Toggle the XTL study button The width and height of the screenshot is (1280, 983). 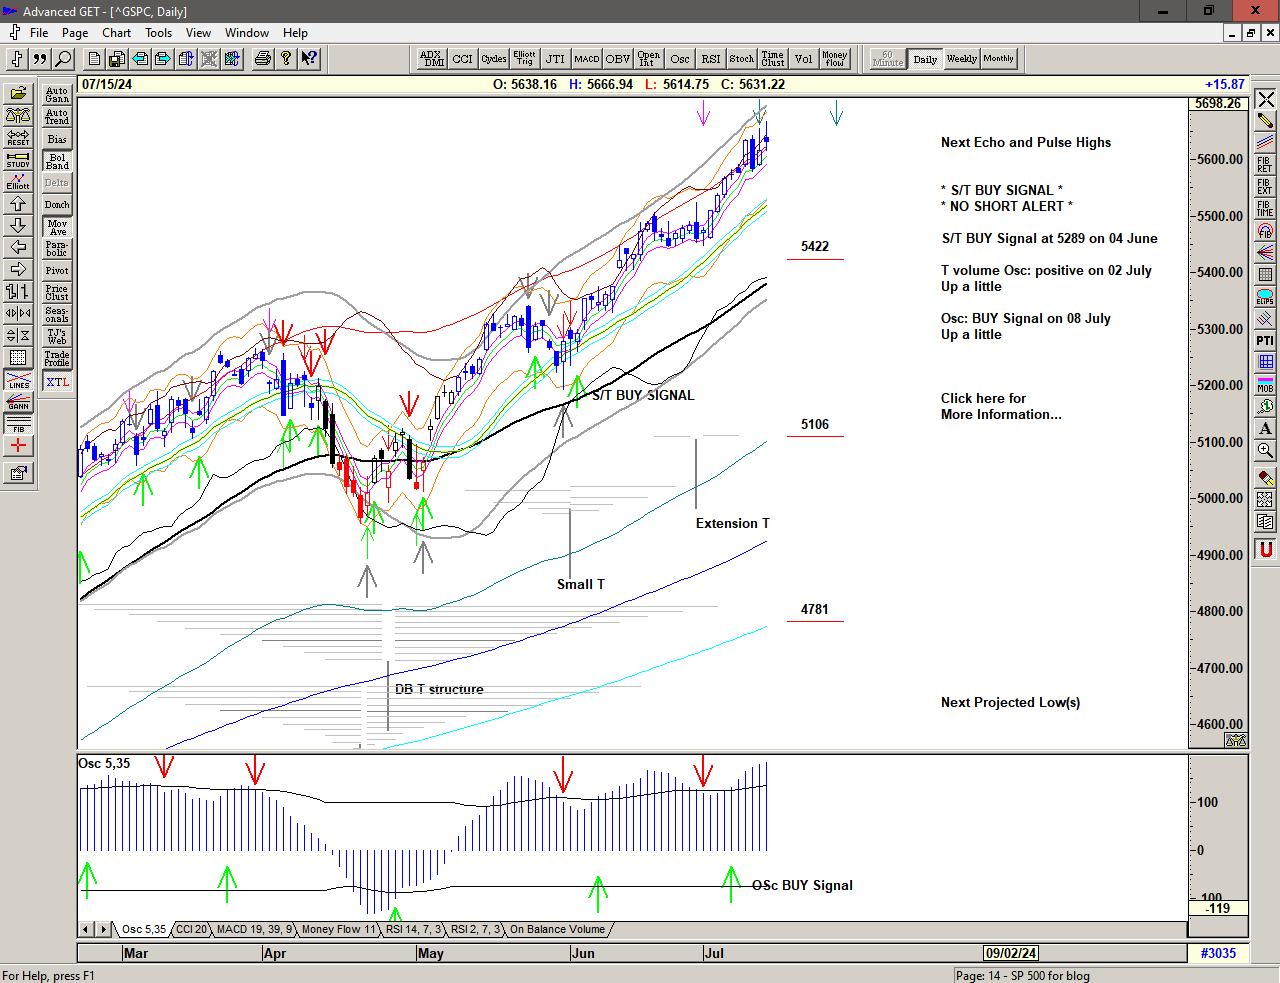(57, 382)
